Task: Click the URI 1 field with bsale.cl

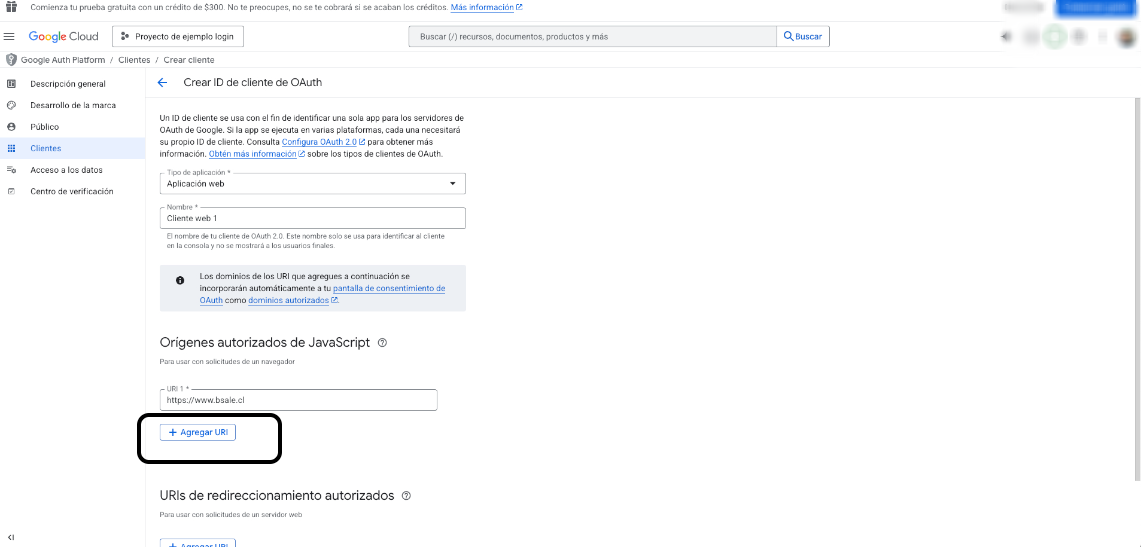Action: pos(298,400)
